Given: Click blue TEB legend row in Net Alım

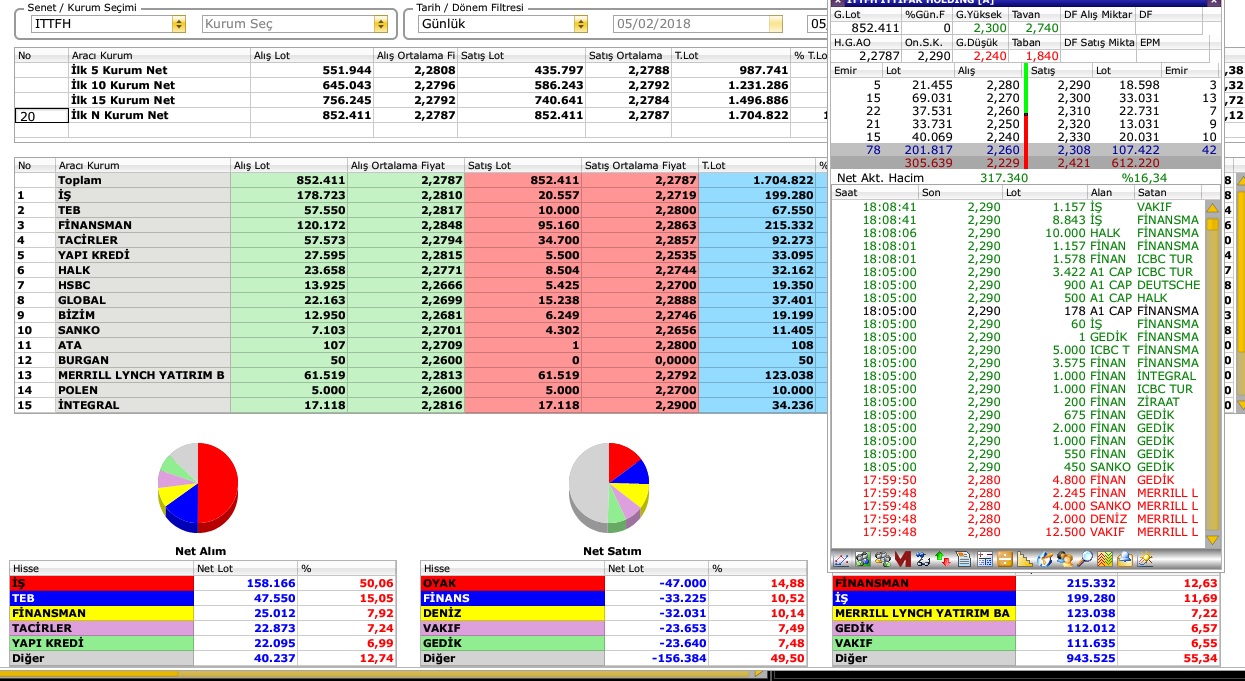Looking at the screenshot, I should (x=203, y=598).
